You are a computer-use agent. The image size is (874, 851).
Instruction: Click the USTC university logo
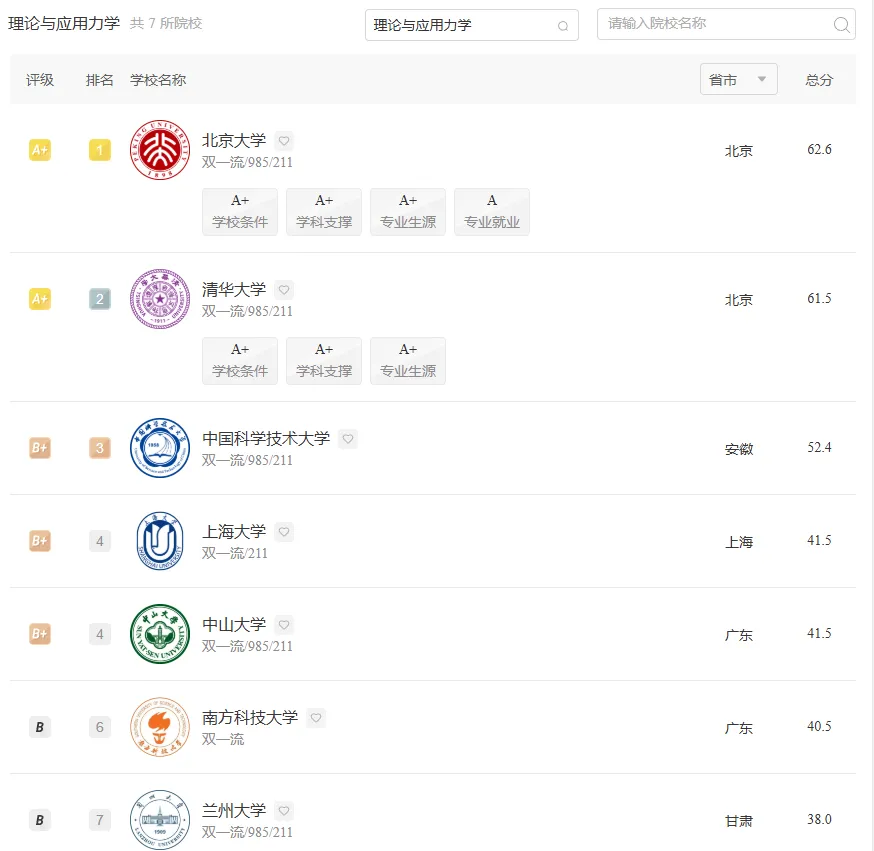(159, 448)
